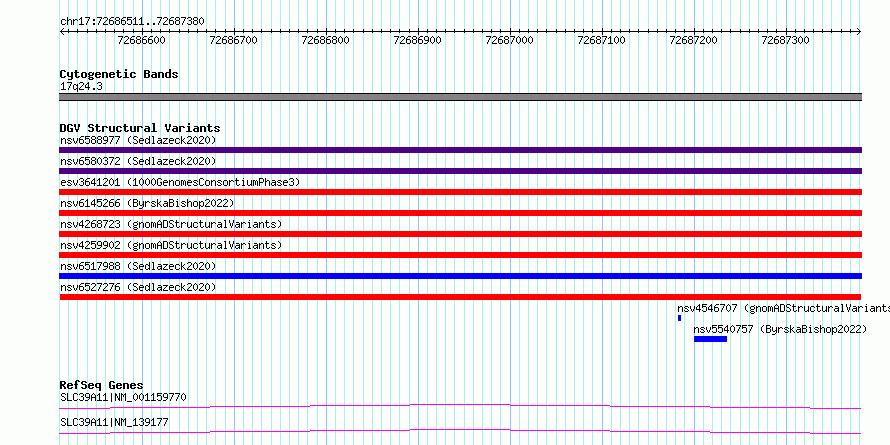Click the red bar under esv3641201
The width and height of the screenshot is (890, 445).
460,192
